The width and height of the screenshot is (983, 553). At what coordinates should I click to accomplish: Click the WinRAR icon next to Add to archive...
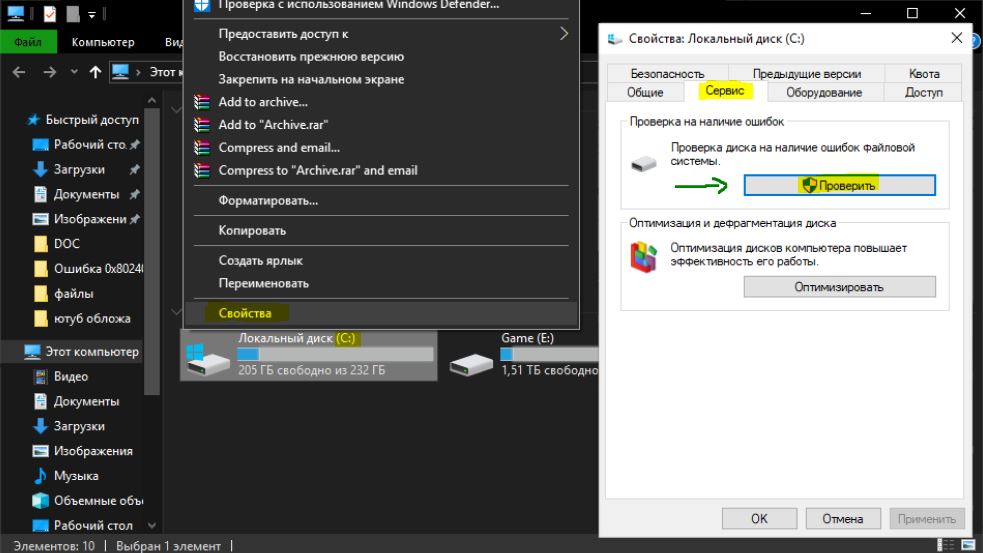point(202,102)
